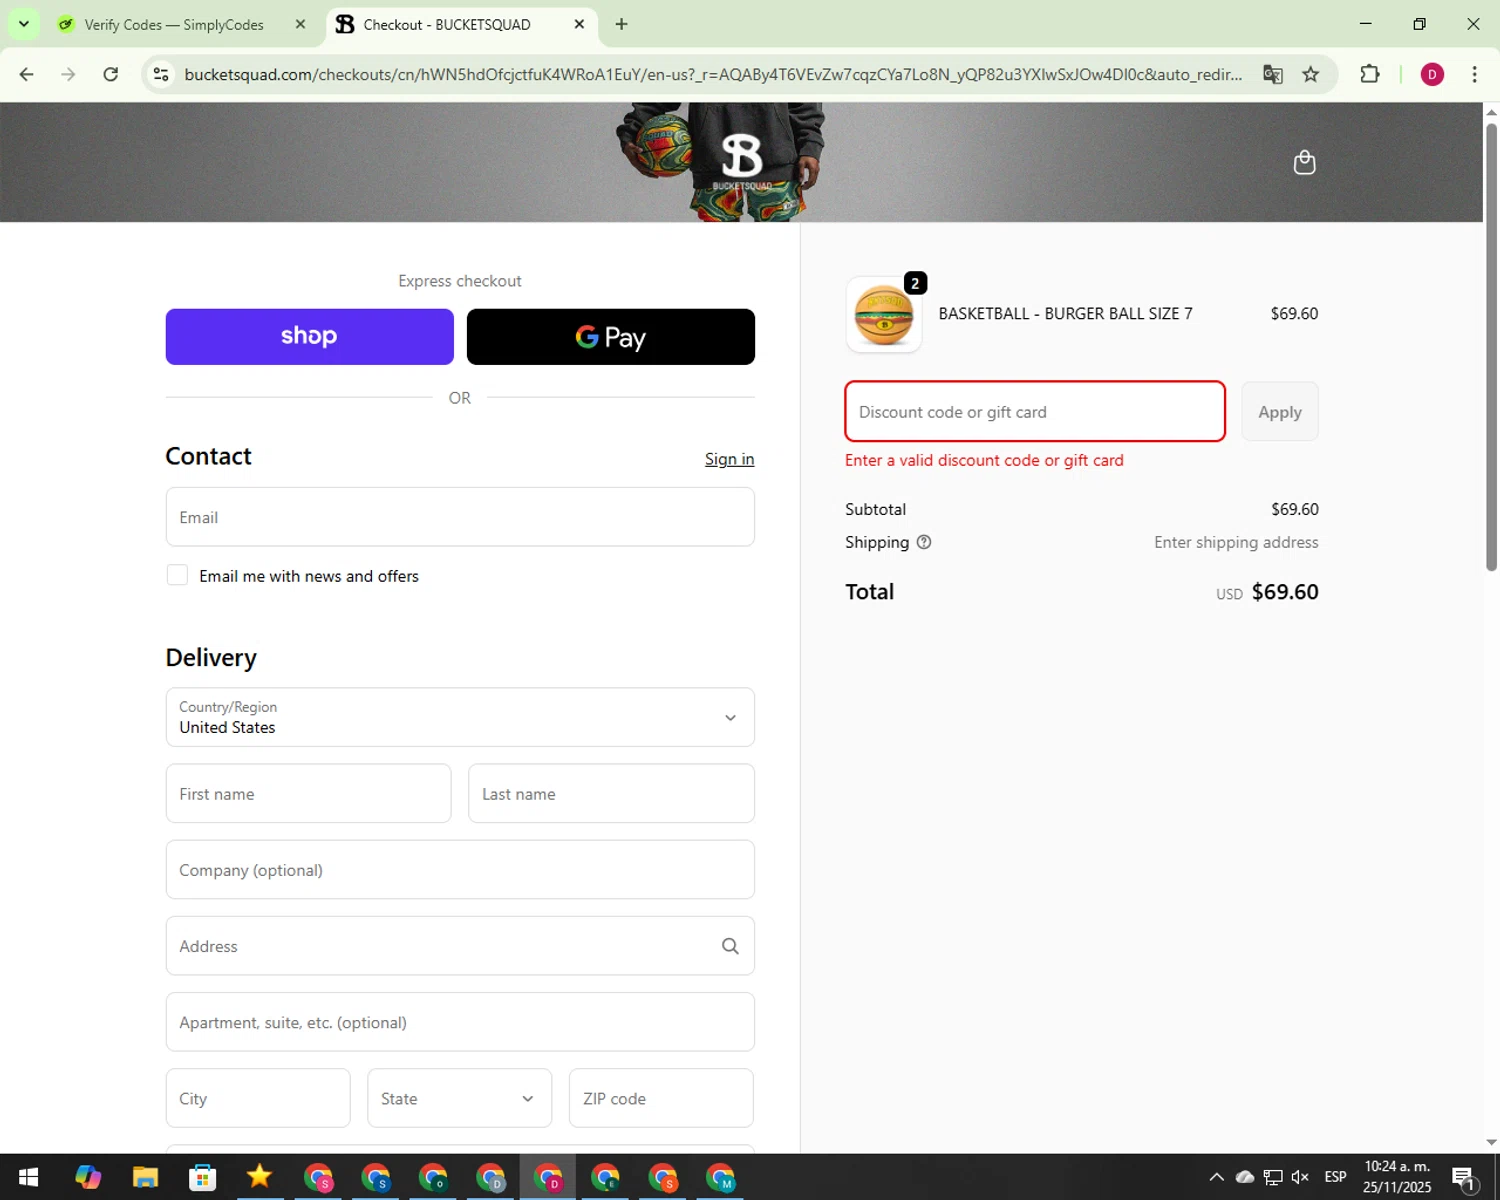Pay with Google Pay button
This screenshot has width=1500, height=1200.
(611, 337)
